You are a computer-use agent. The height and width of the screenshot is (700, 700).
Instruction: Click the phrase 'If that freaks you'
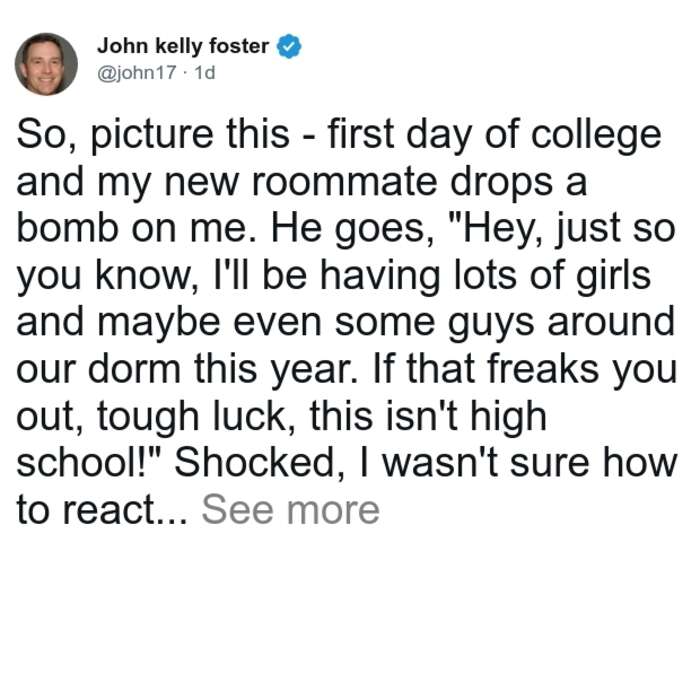525,370
